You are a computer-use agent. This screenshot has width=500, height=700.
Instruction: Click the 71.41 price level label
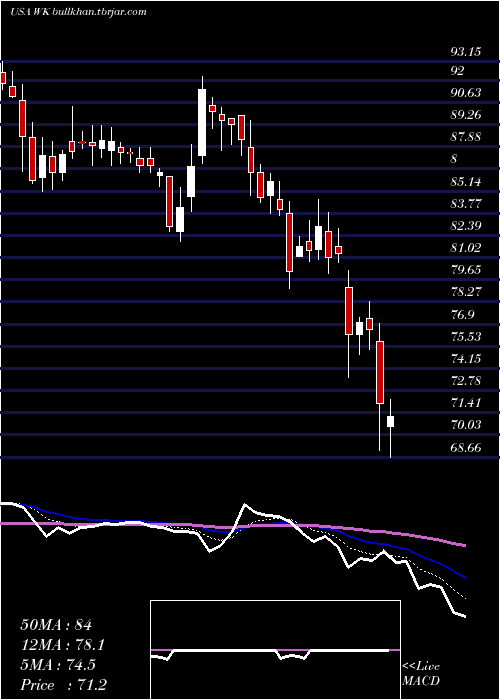(466, 402)
